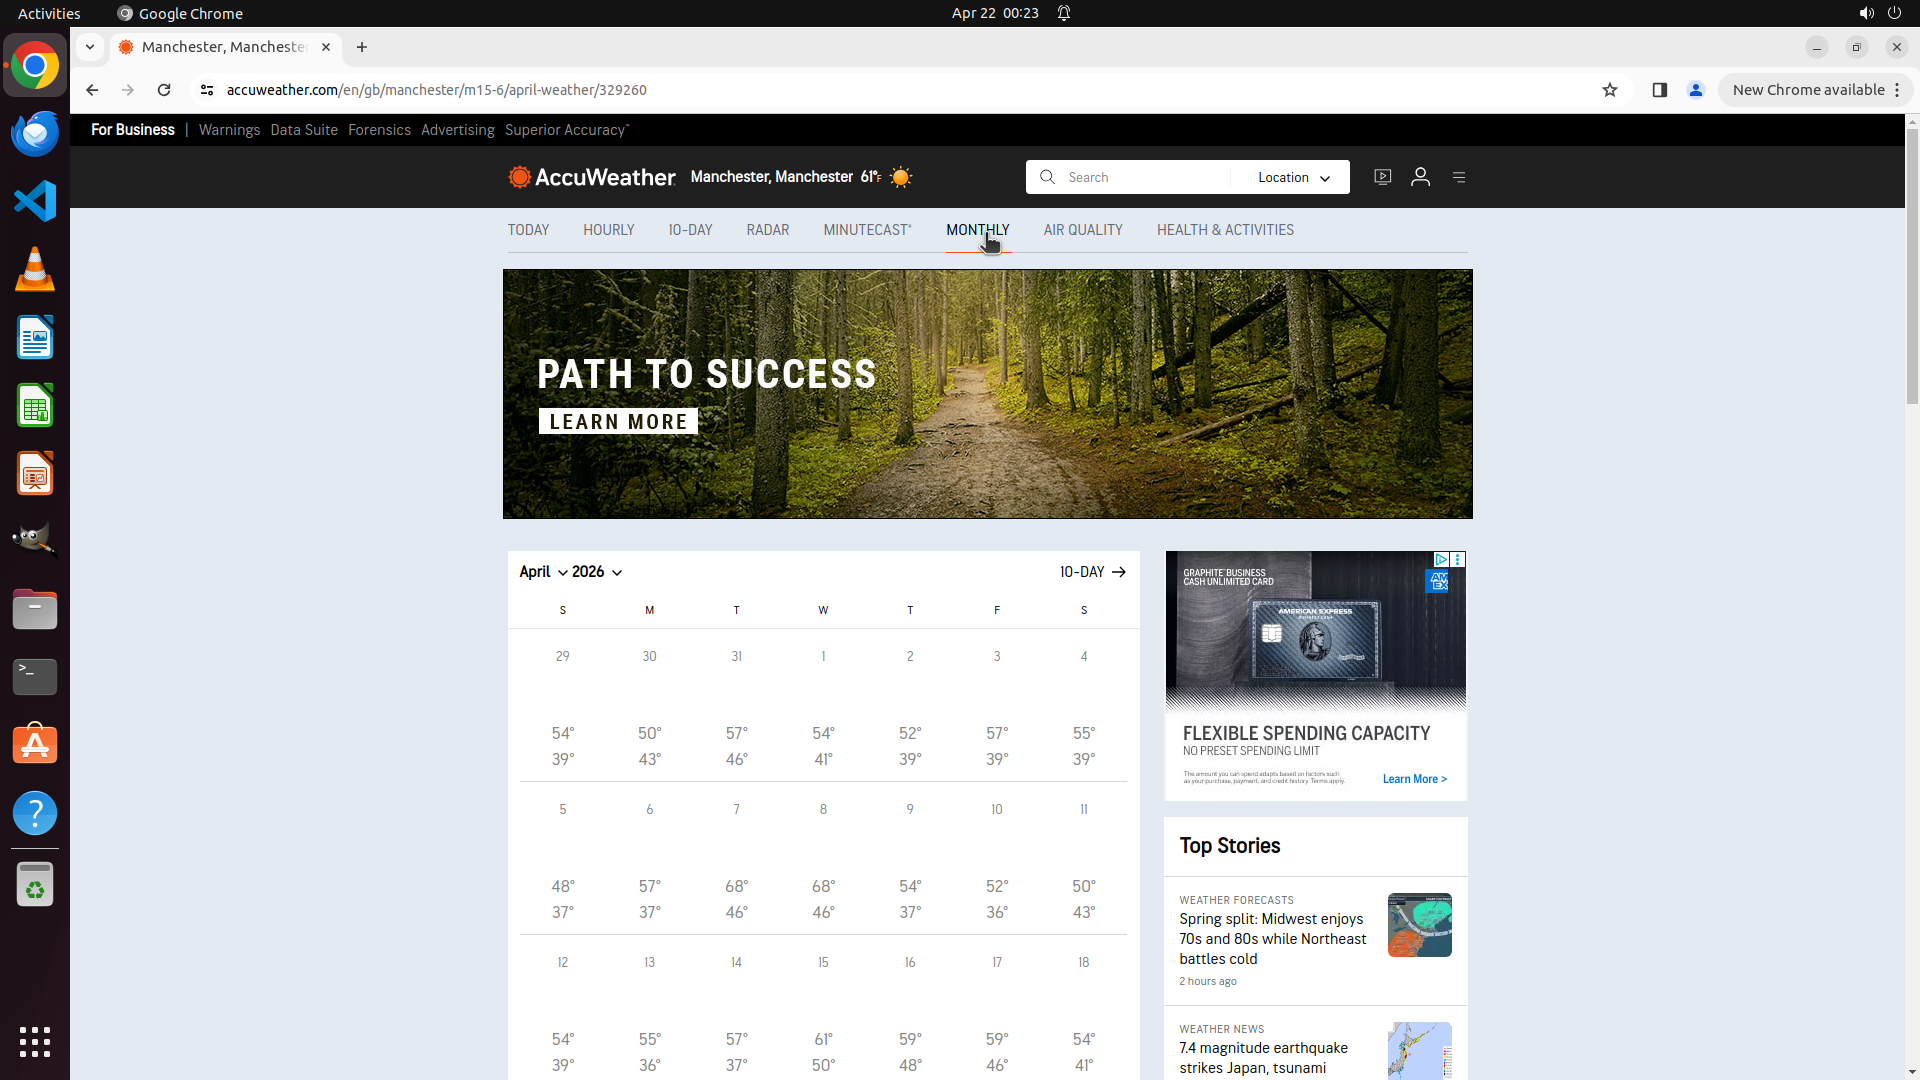Click the 10-DAY arrow link above calendar
The height and width of the screenshot is (1080, 1920).
(x=1092, y=572)
